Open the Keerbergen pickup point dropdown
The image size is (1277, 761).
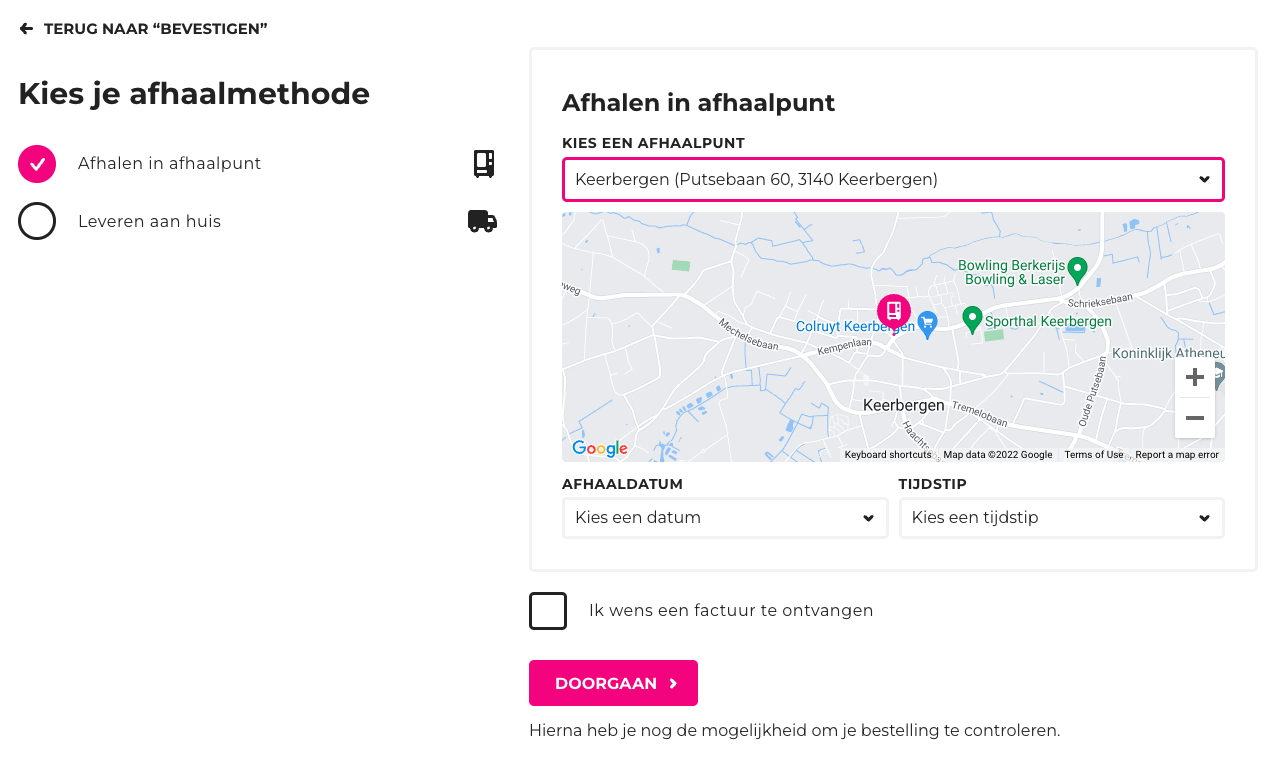tap(893, 180)
